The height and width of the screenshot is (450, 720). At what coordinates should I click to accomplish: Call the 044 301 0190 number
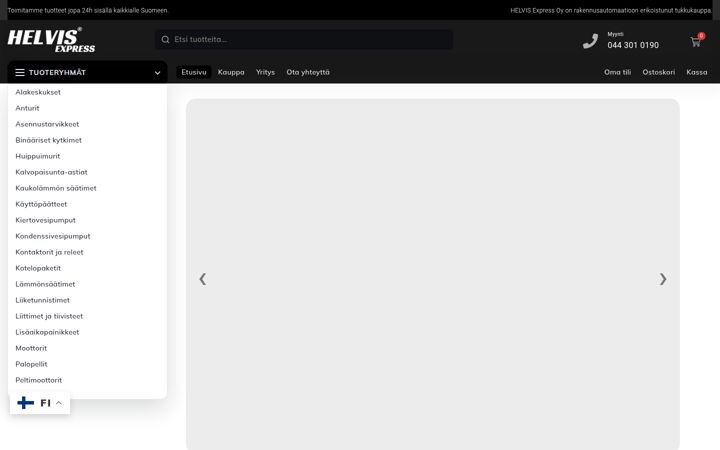(633, 45)
